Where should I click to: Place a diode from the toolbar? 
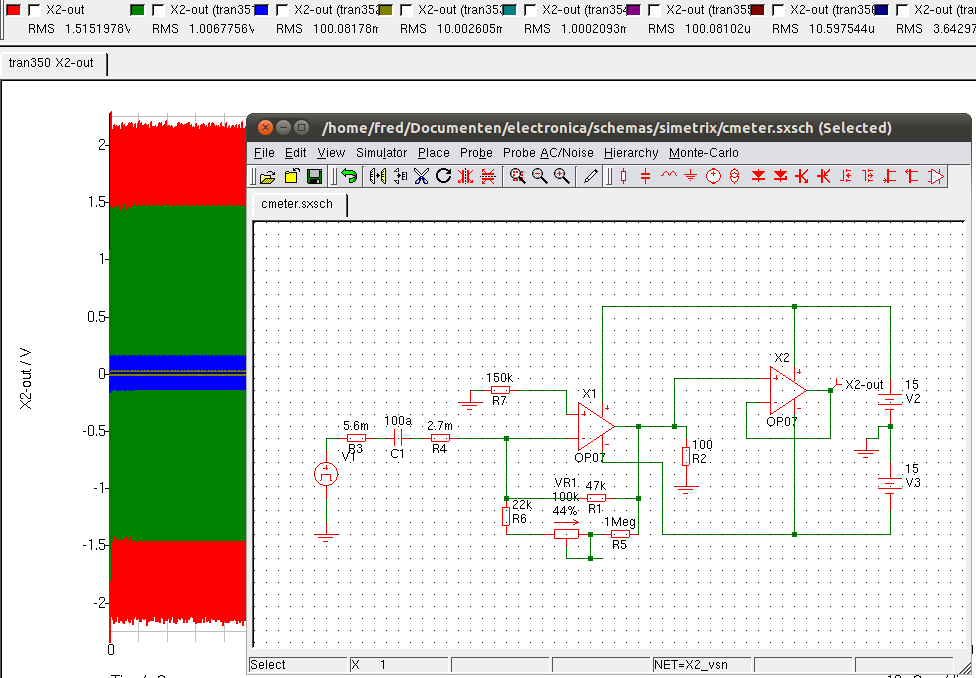coord(758,177)
